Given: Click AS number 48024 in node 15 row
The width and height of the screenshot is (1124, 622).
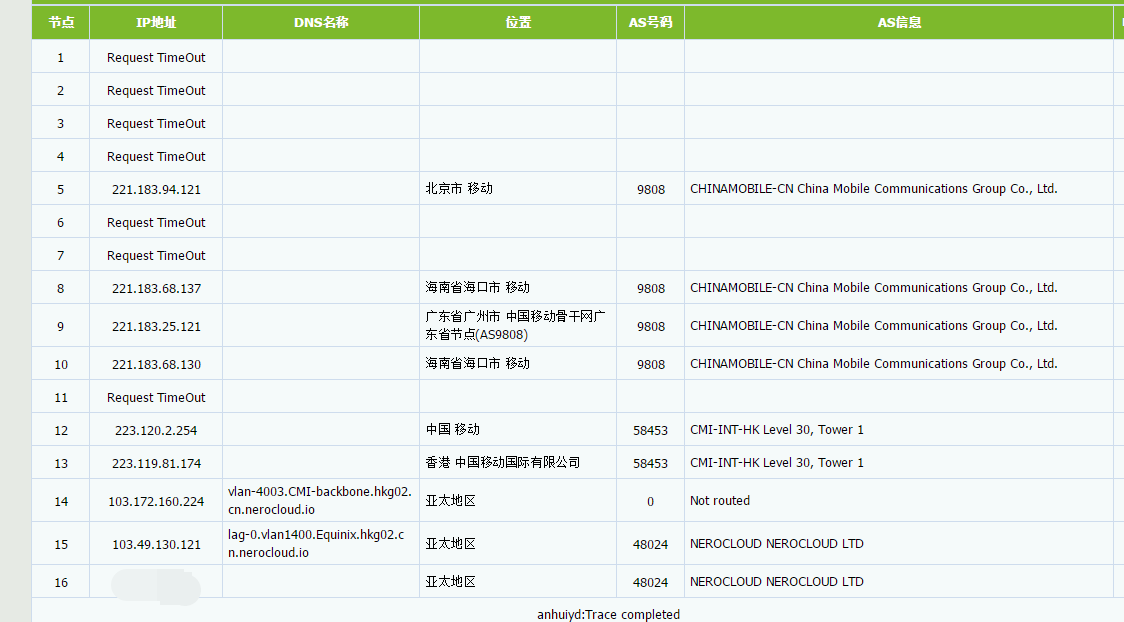Looking at the screenshot, I should 650,544.
